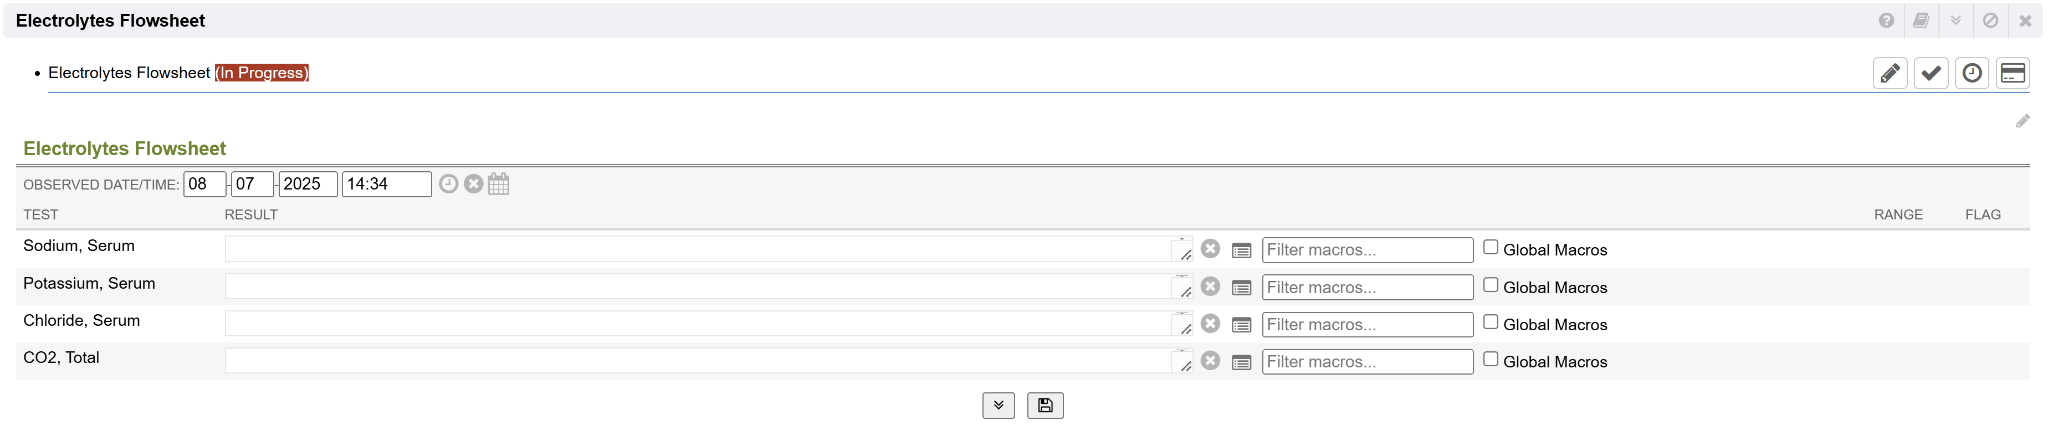The width and height of the screenshot is (2048, 427).
Task: Open help via question mark icon
Action: (x=1886, y=20)
